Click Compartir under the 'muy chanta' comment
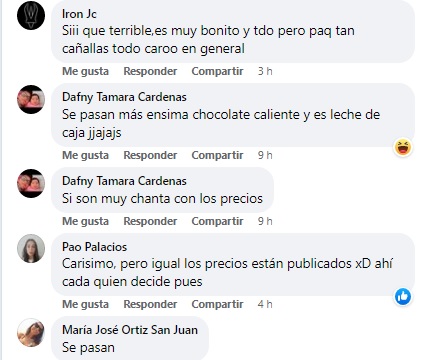This screenshot has height=360, width=446. coord(217,221)
